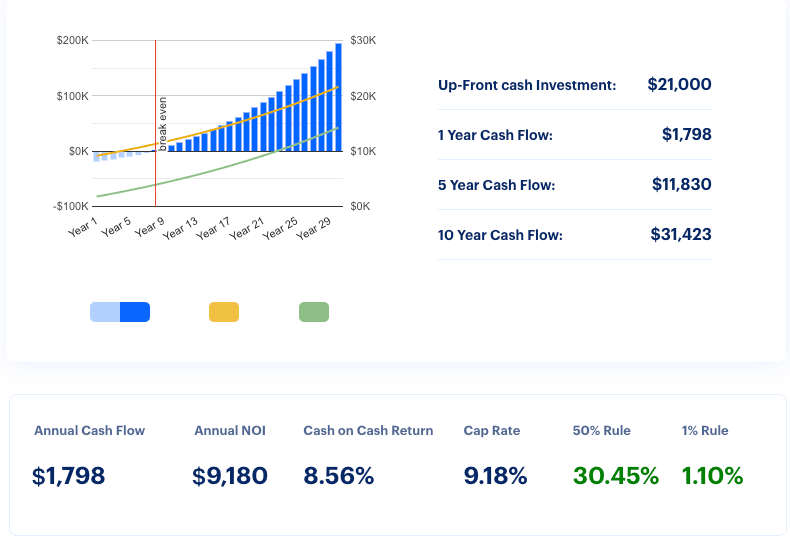Click the green 50% Rule 30.45% value
790x541 pixels.
pos(615,476)
